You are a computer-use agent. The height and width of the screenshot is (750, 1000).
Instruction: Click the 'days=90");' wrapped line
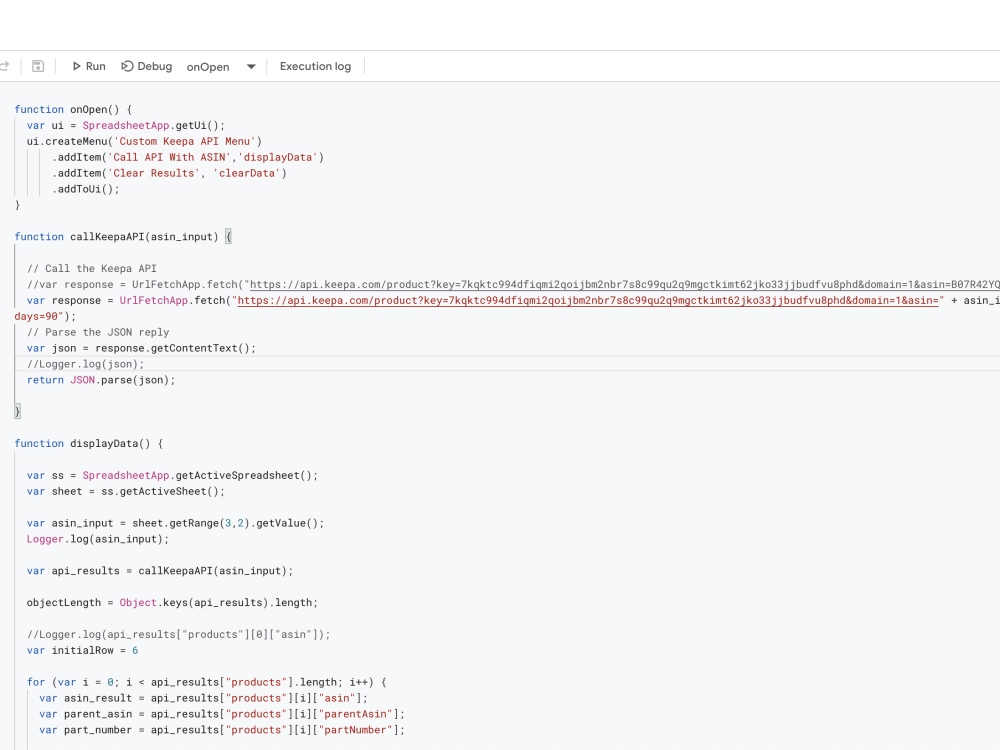(x=45, y=316)
